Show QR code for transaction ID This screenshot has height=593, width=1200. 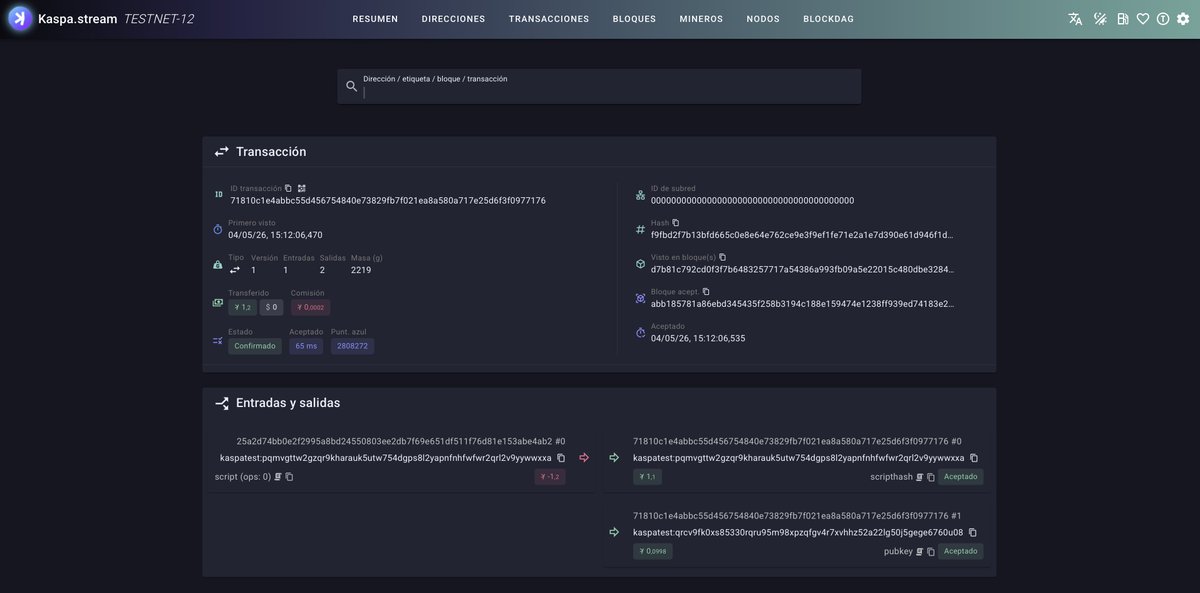pyautogui.click(x=302, y=188)
